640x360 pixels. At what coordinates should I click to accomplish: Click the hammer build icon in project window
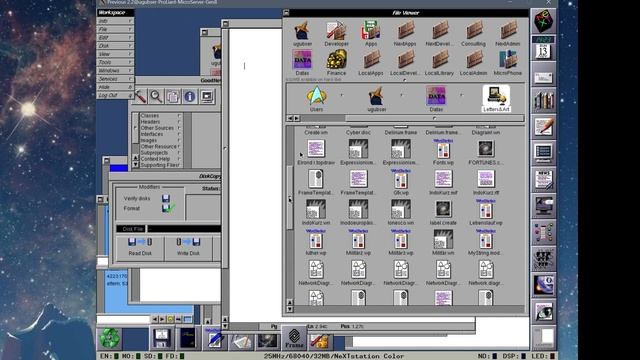point(140,97)
